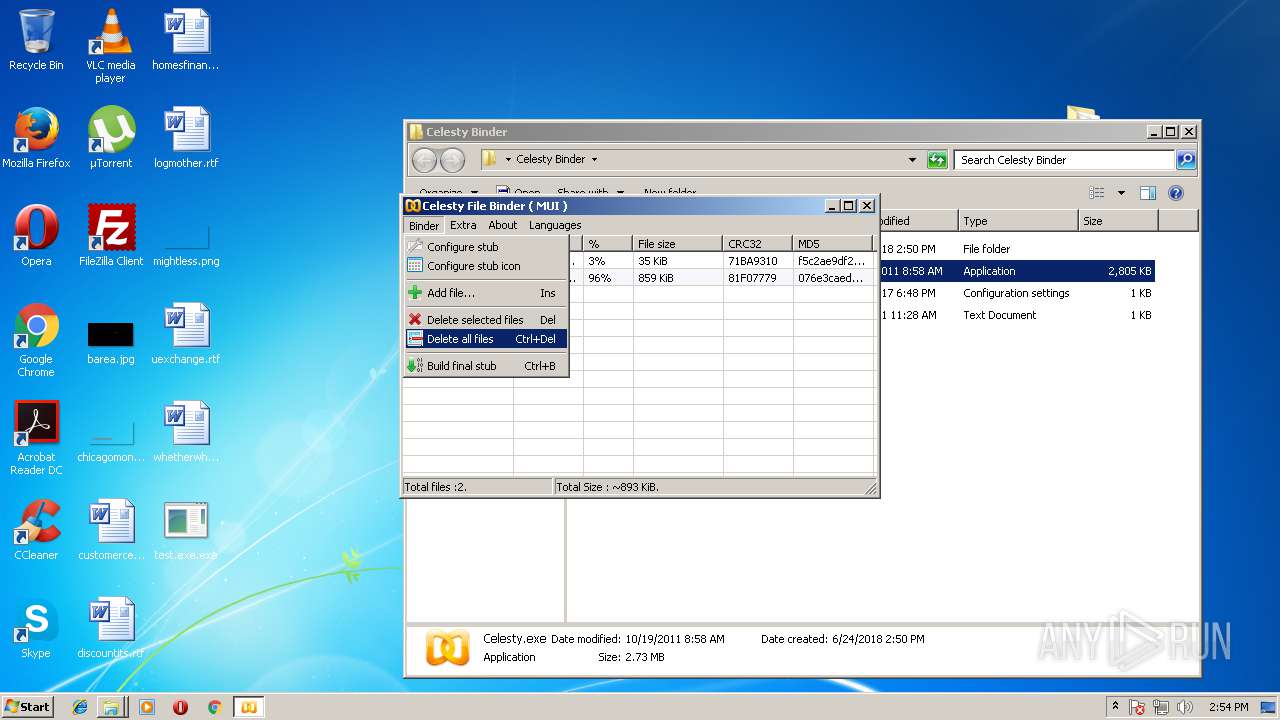Screen dimensions: 1280x720
Task: Click Explorer forward navigation arrow
Action: click(452, 160)
